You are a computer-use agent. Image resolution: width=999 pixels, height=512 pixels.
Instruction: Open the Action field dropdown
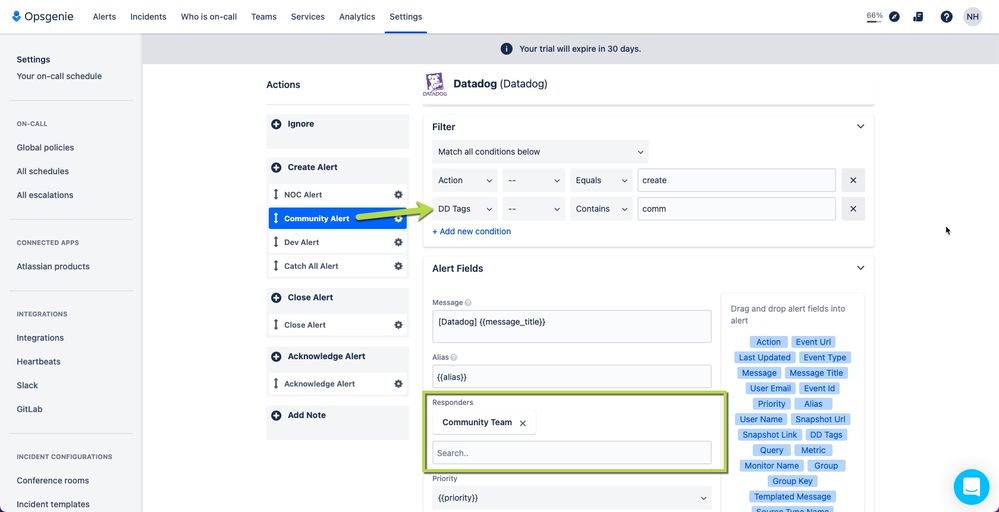pos(465,180)
